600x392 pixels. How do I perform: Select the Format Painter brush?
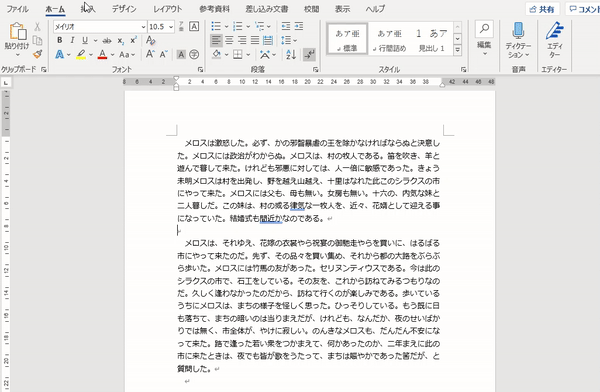pos(37,54)
